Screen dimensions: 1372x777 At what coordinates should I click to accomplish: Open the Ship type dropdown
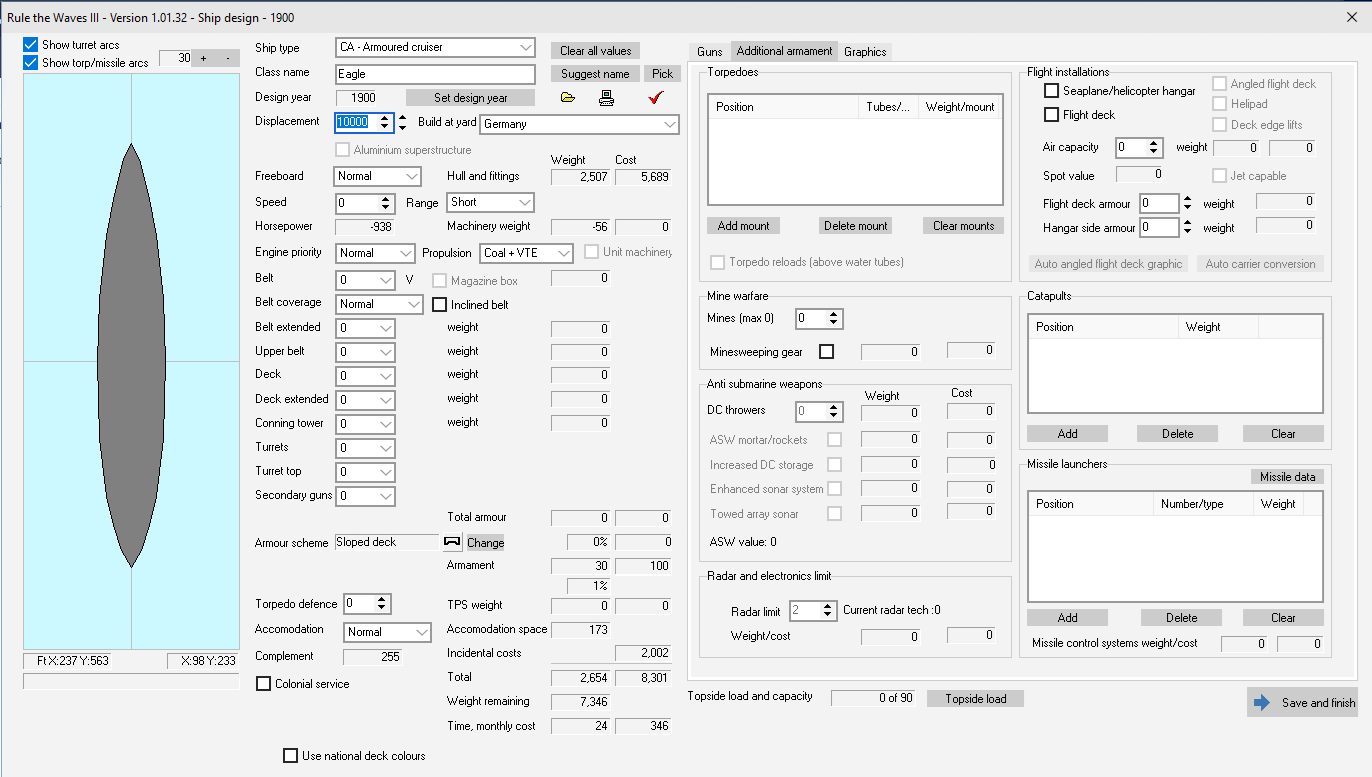point(436,47)
